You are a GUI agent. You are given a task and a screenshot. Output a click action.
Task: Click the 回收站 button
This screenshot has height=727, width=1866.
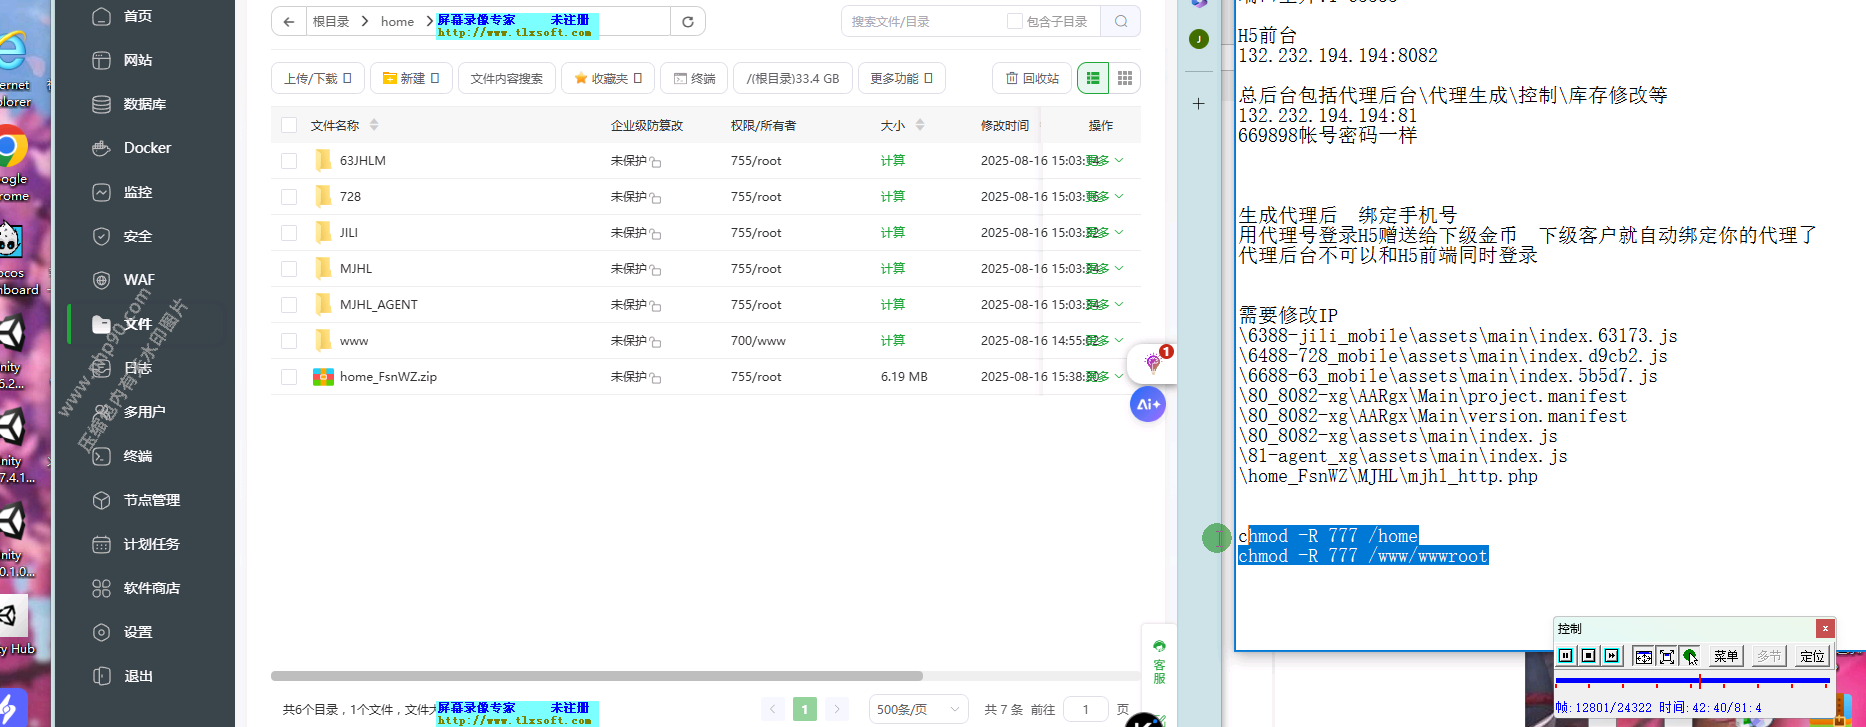(1032, 78)
